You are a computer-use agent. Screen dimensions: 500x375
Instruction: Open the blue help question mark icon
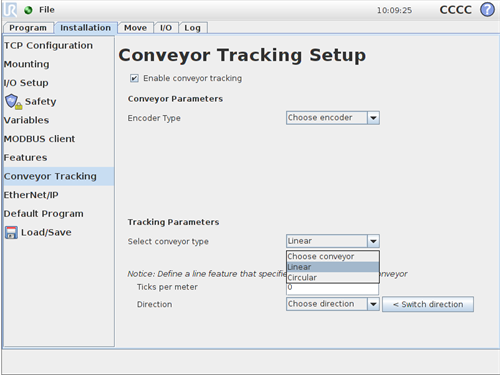point(487,10)
